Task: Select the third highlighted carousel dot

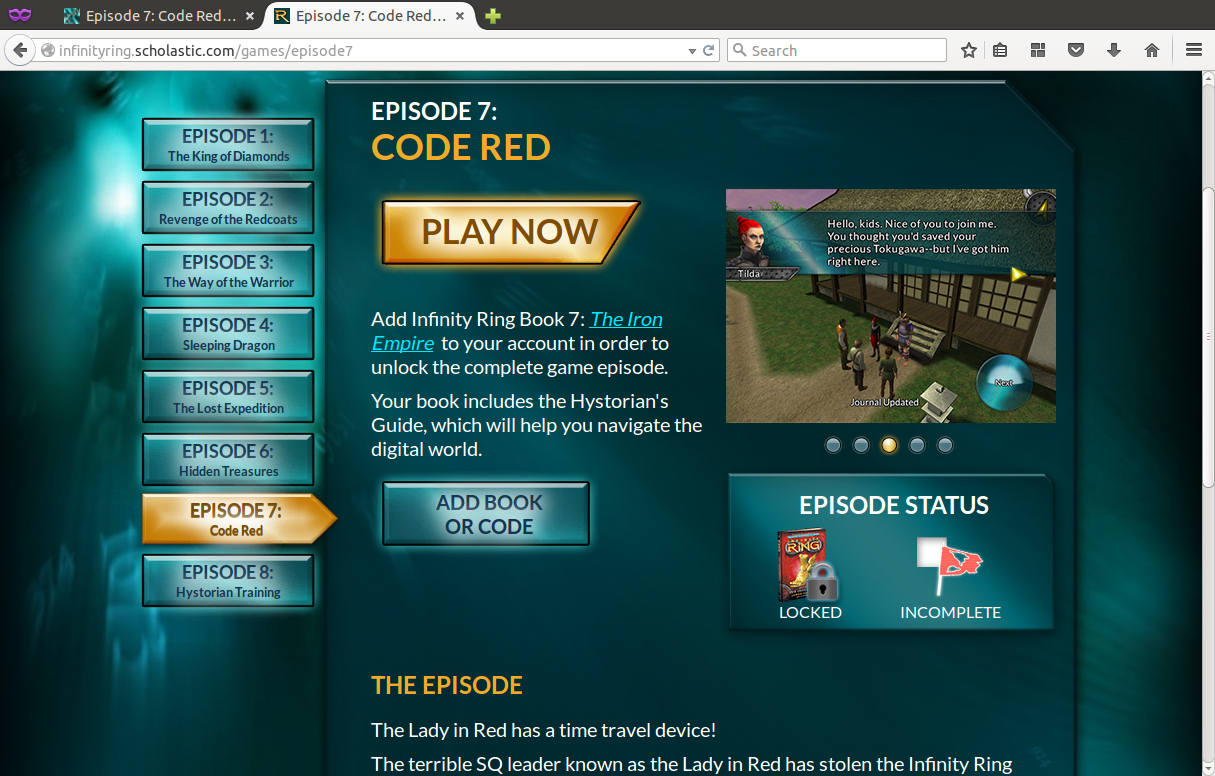Action: coord(889,445)
